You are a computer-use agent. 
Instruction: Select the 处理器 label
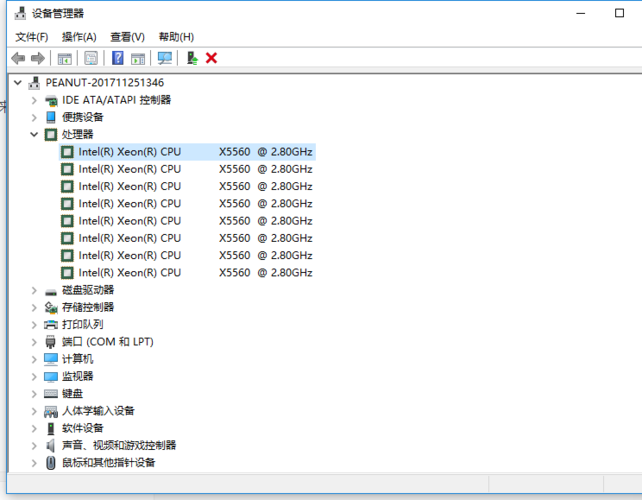(x=77, y=135)
